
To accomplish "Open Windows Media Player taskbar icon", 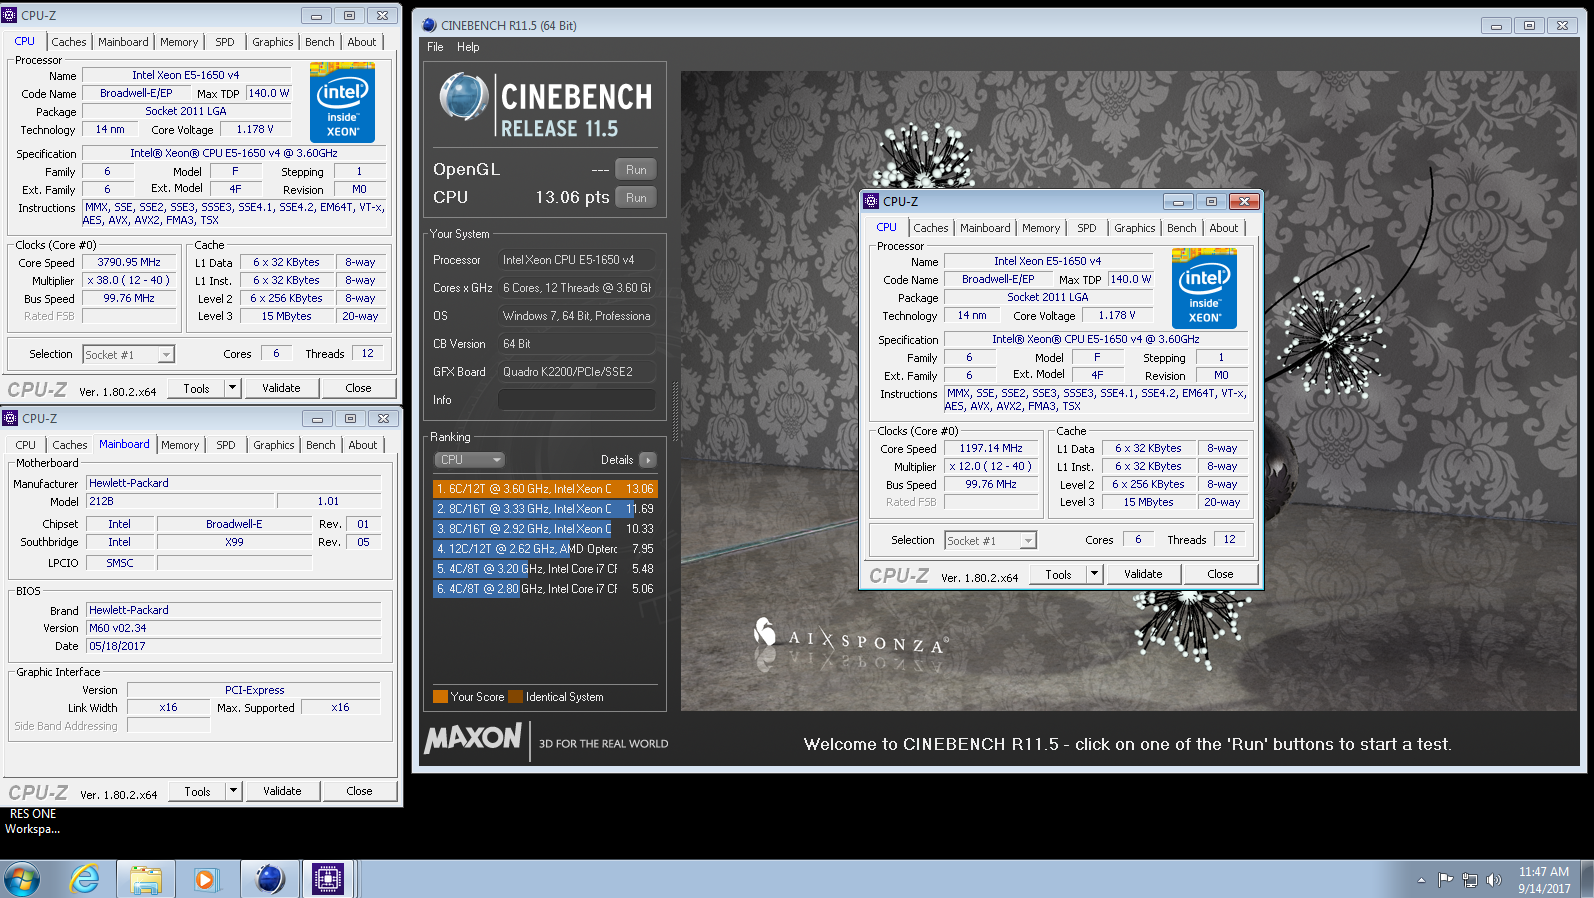I will pos(206,879).
